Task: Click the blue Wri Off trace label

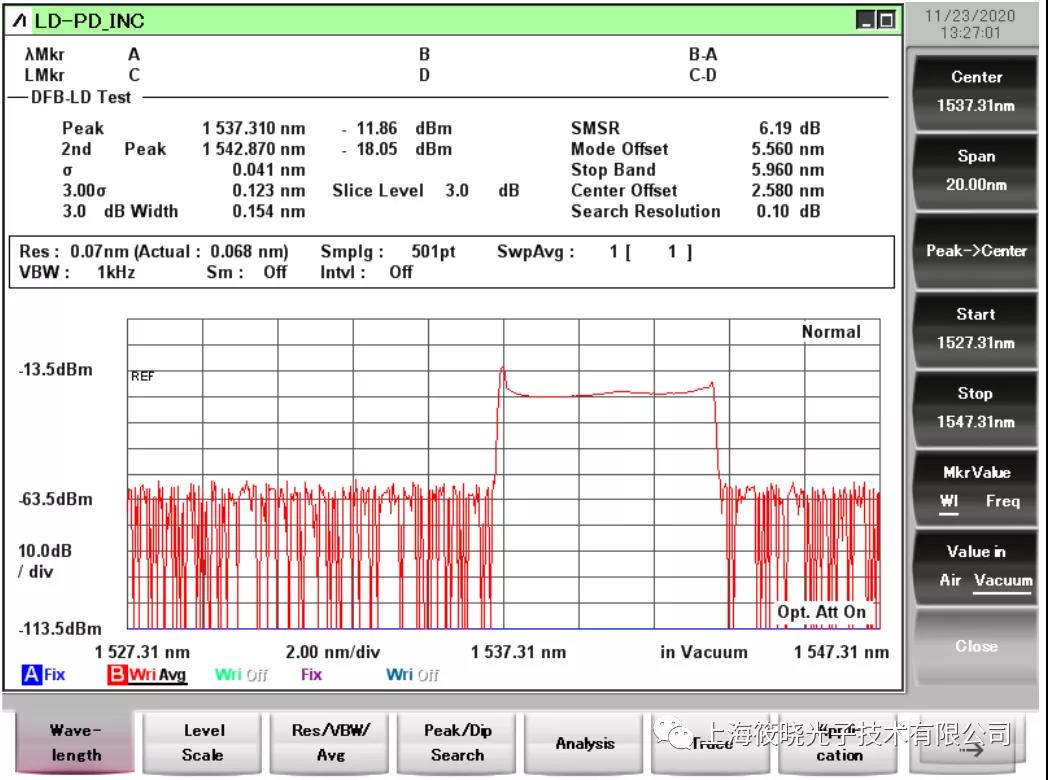Action: coord(412,675)
